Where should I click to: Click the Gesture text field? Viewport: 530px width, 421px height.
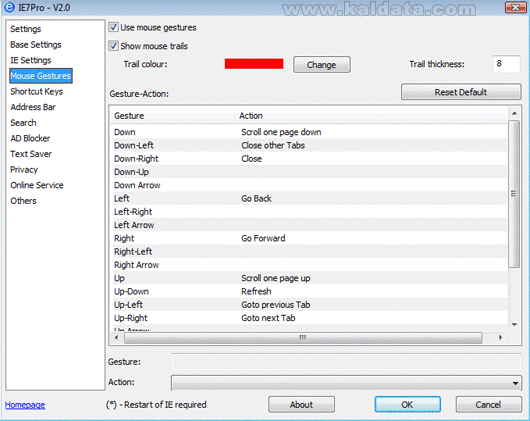[x=346, y=362]
